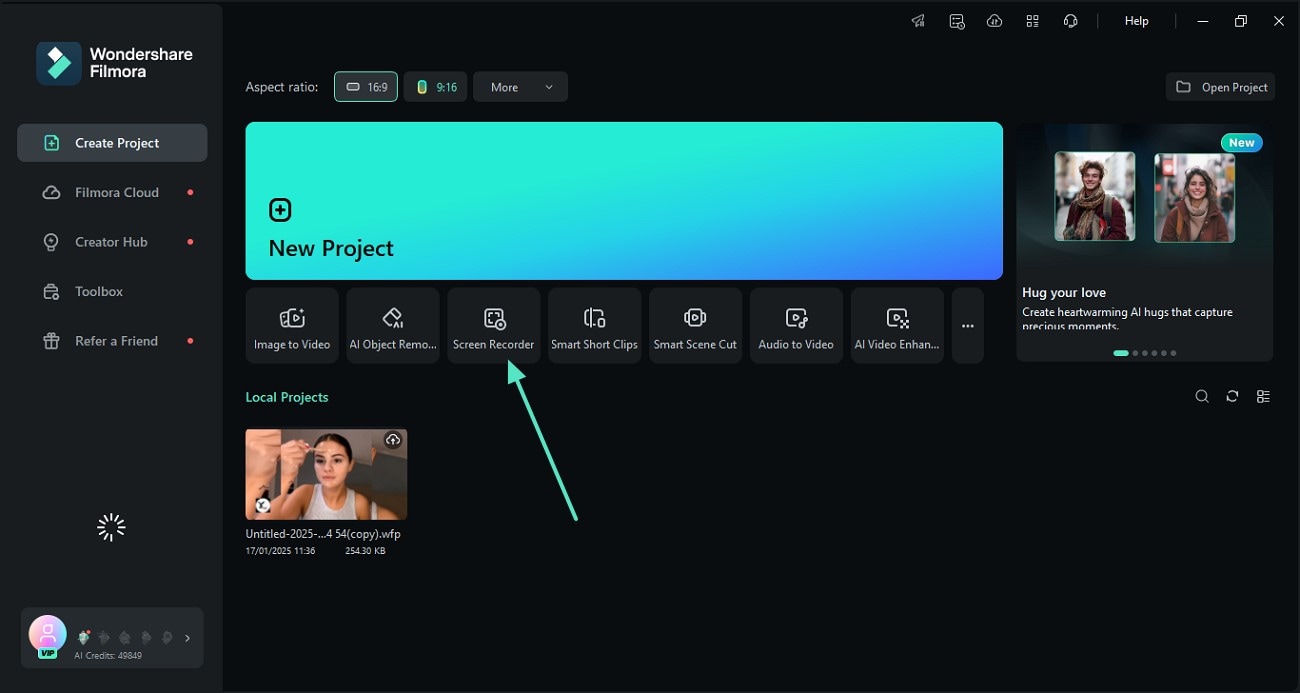The height and width of the screenshot is (693, 1300).
Task: Click the Wondershare Filmora logo
Action: coord(114,63)
